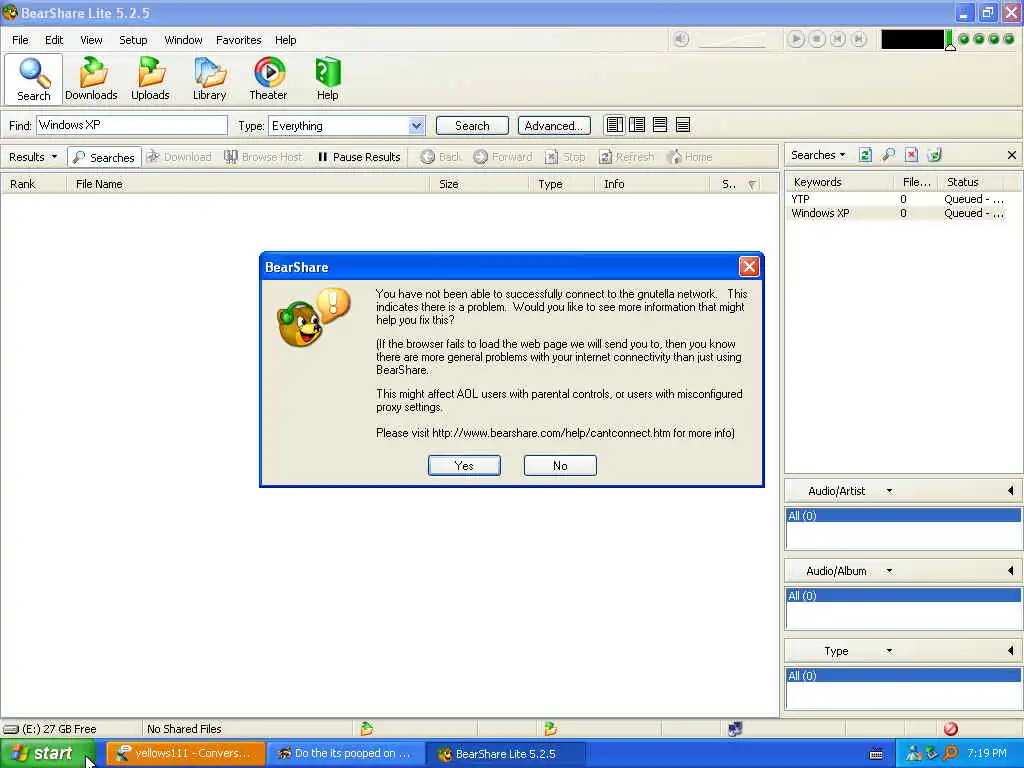Click the Download toolbar button
1024x768 pixels.
[179, 157]
